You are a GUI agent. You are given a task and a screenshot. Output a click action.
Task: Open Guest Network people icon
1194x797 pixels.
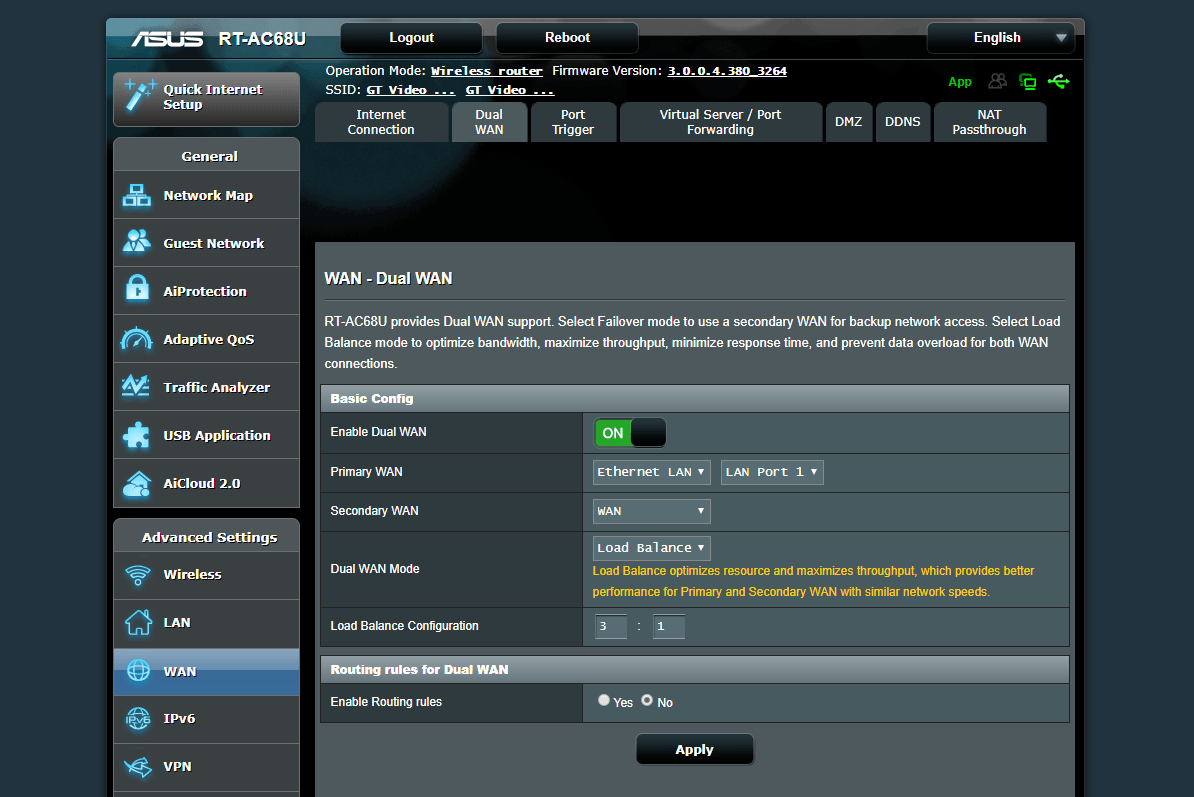pos(136,241)
